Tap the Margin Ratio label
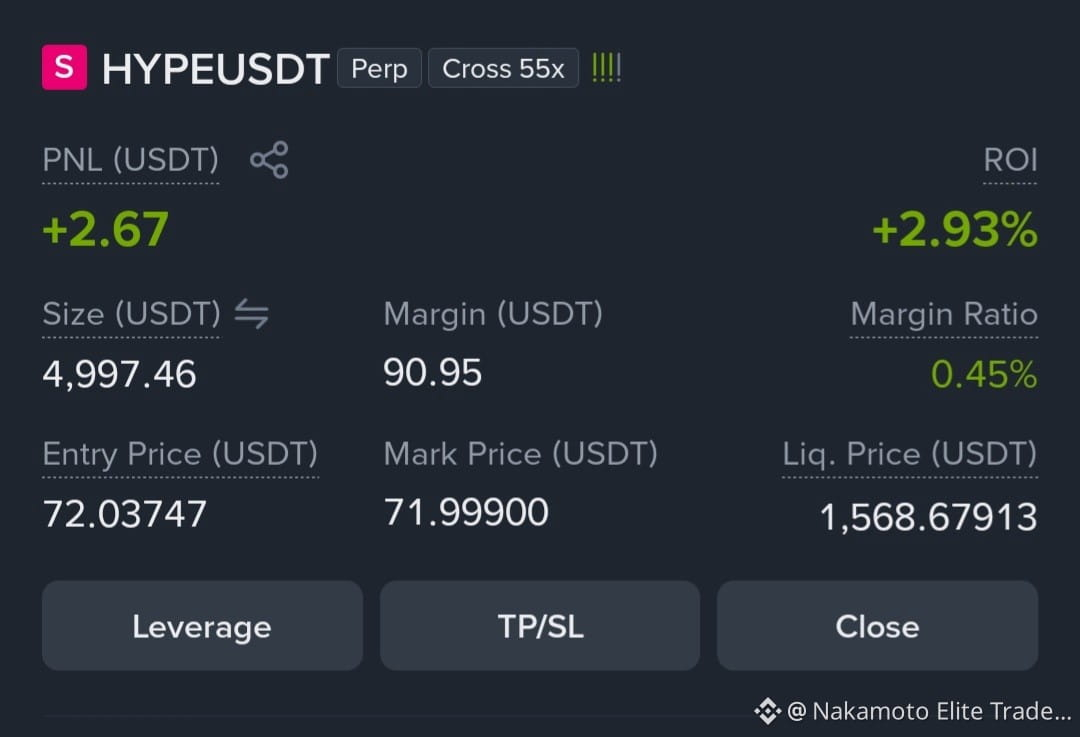Viewport: 1080px width, 737px height. 944,314
